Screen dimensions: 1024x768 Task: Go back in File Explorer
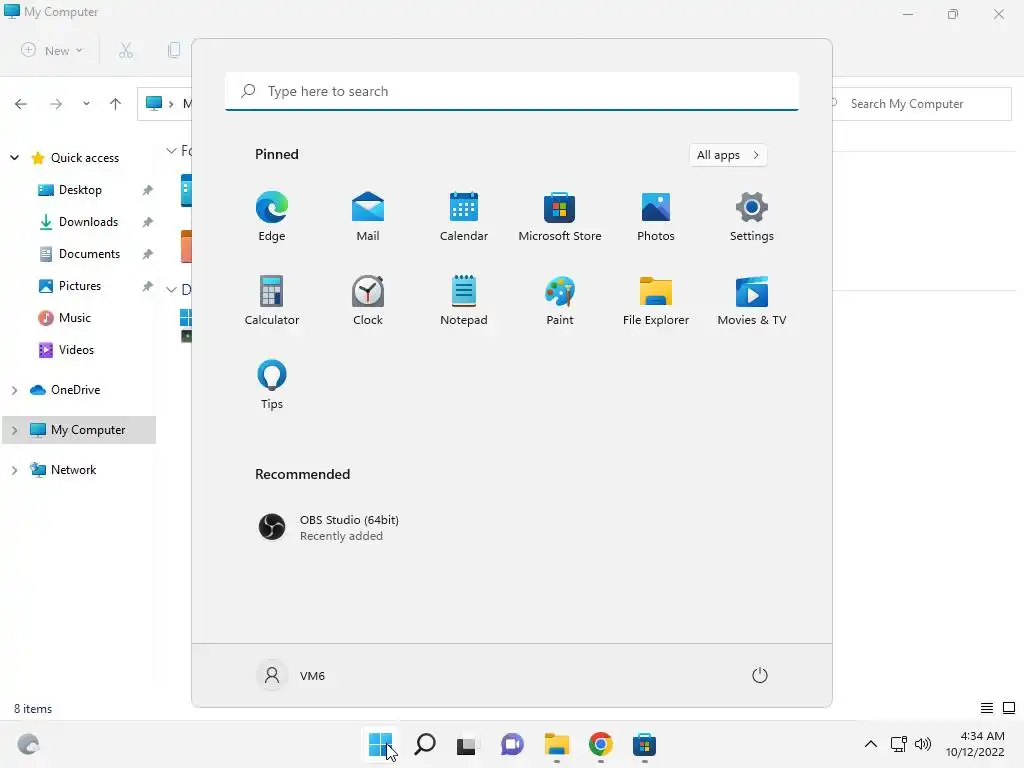point(21,104)
